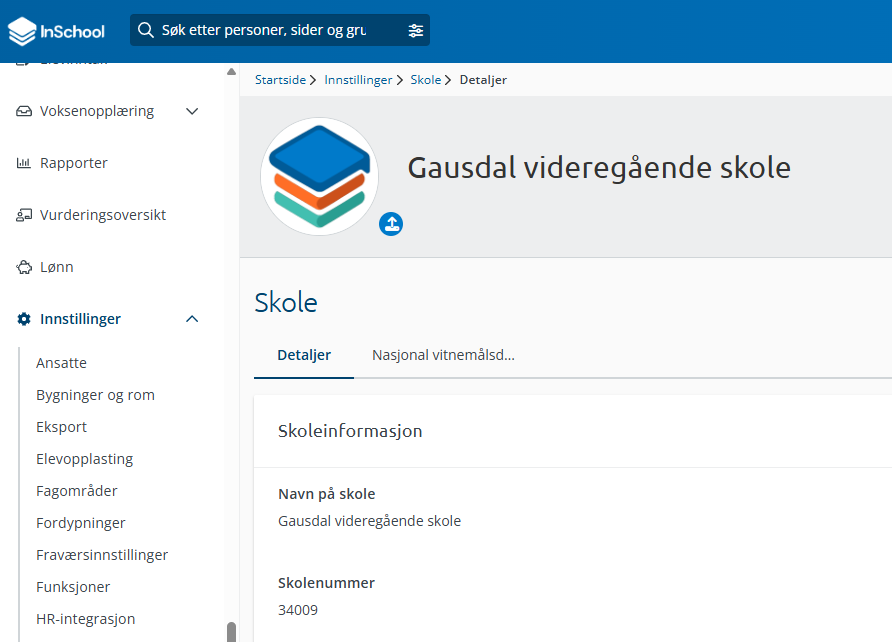Click the sidebar scrollbar thumb

(232, 631)
